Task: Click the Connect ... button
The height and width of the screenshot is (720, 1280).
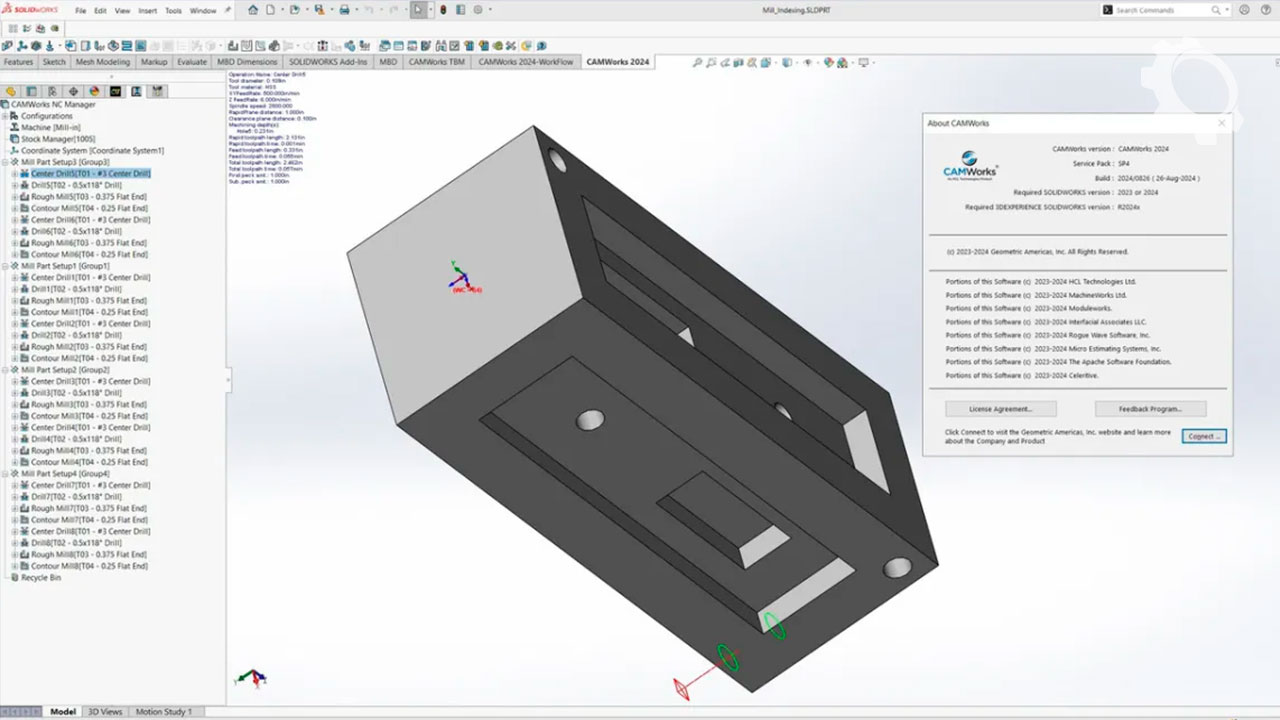Action: (1203, 436)
